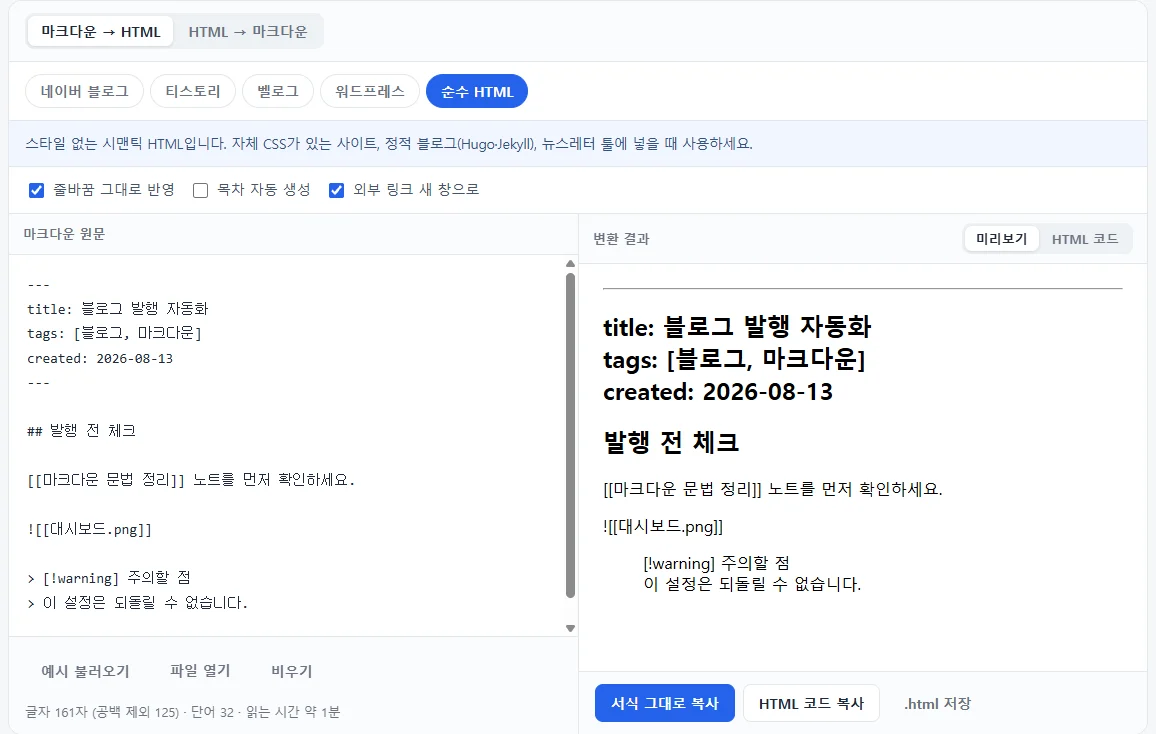The height and width of the screenshot is (734, 1156).
Task: Click the '> [!warning] 주의할 점' source line
Action: (109, 578)
